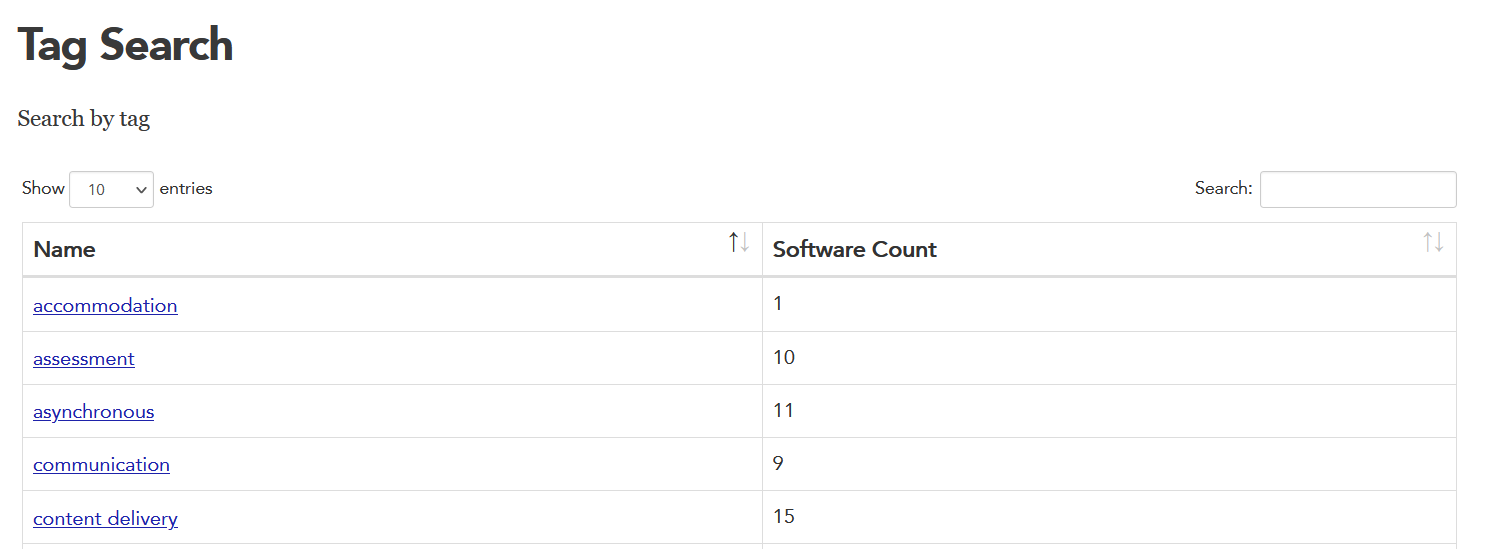The width and height of the screenshot is (1492, 549).
Task: Sort by the Name column header text
Action: point(64,250)
